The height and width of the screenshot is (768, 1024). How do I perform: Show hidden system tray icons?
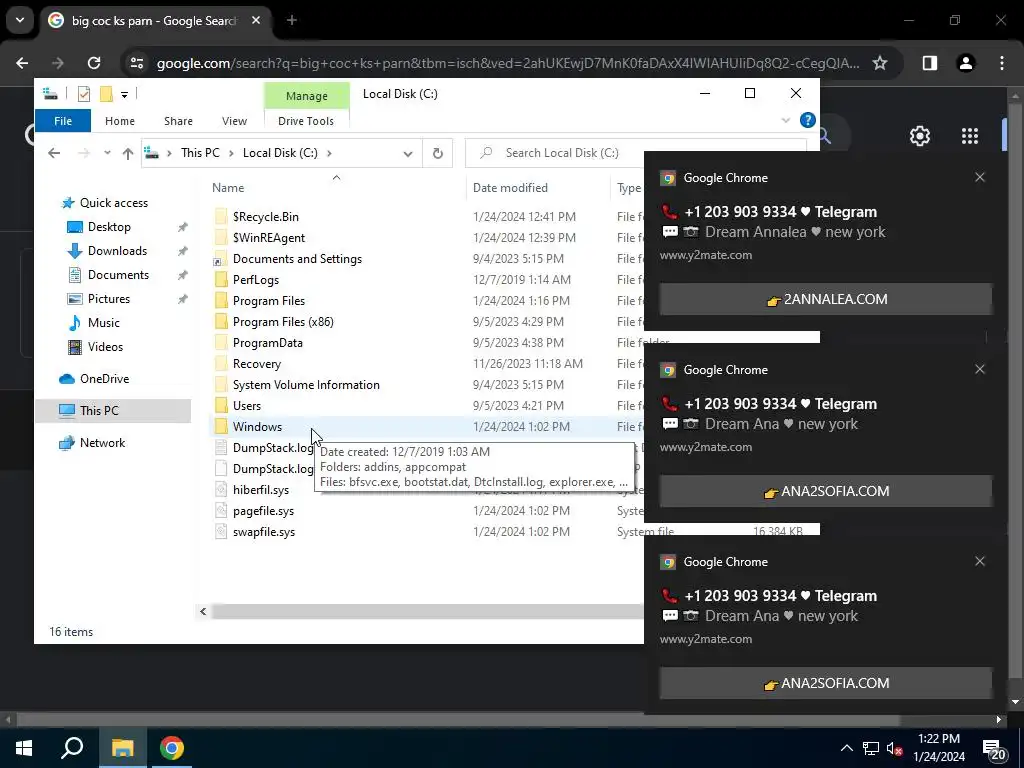click(846, 748)
